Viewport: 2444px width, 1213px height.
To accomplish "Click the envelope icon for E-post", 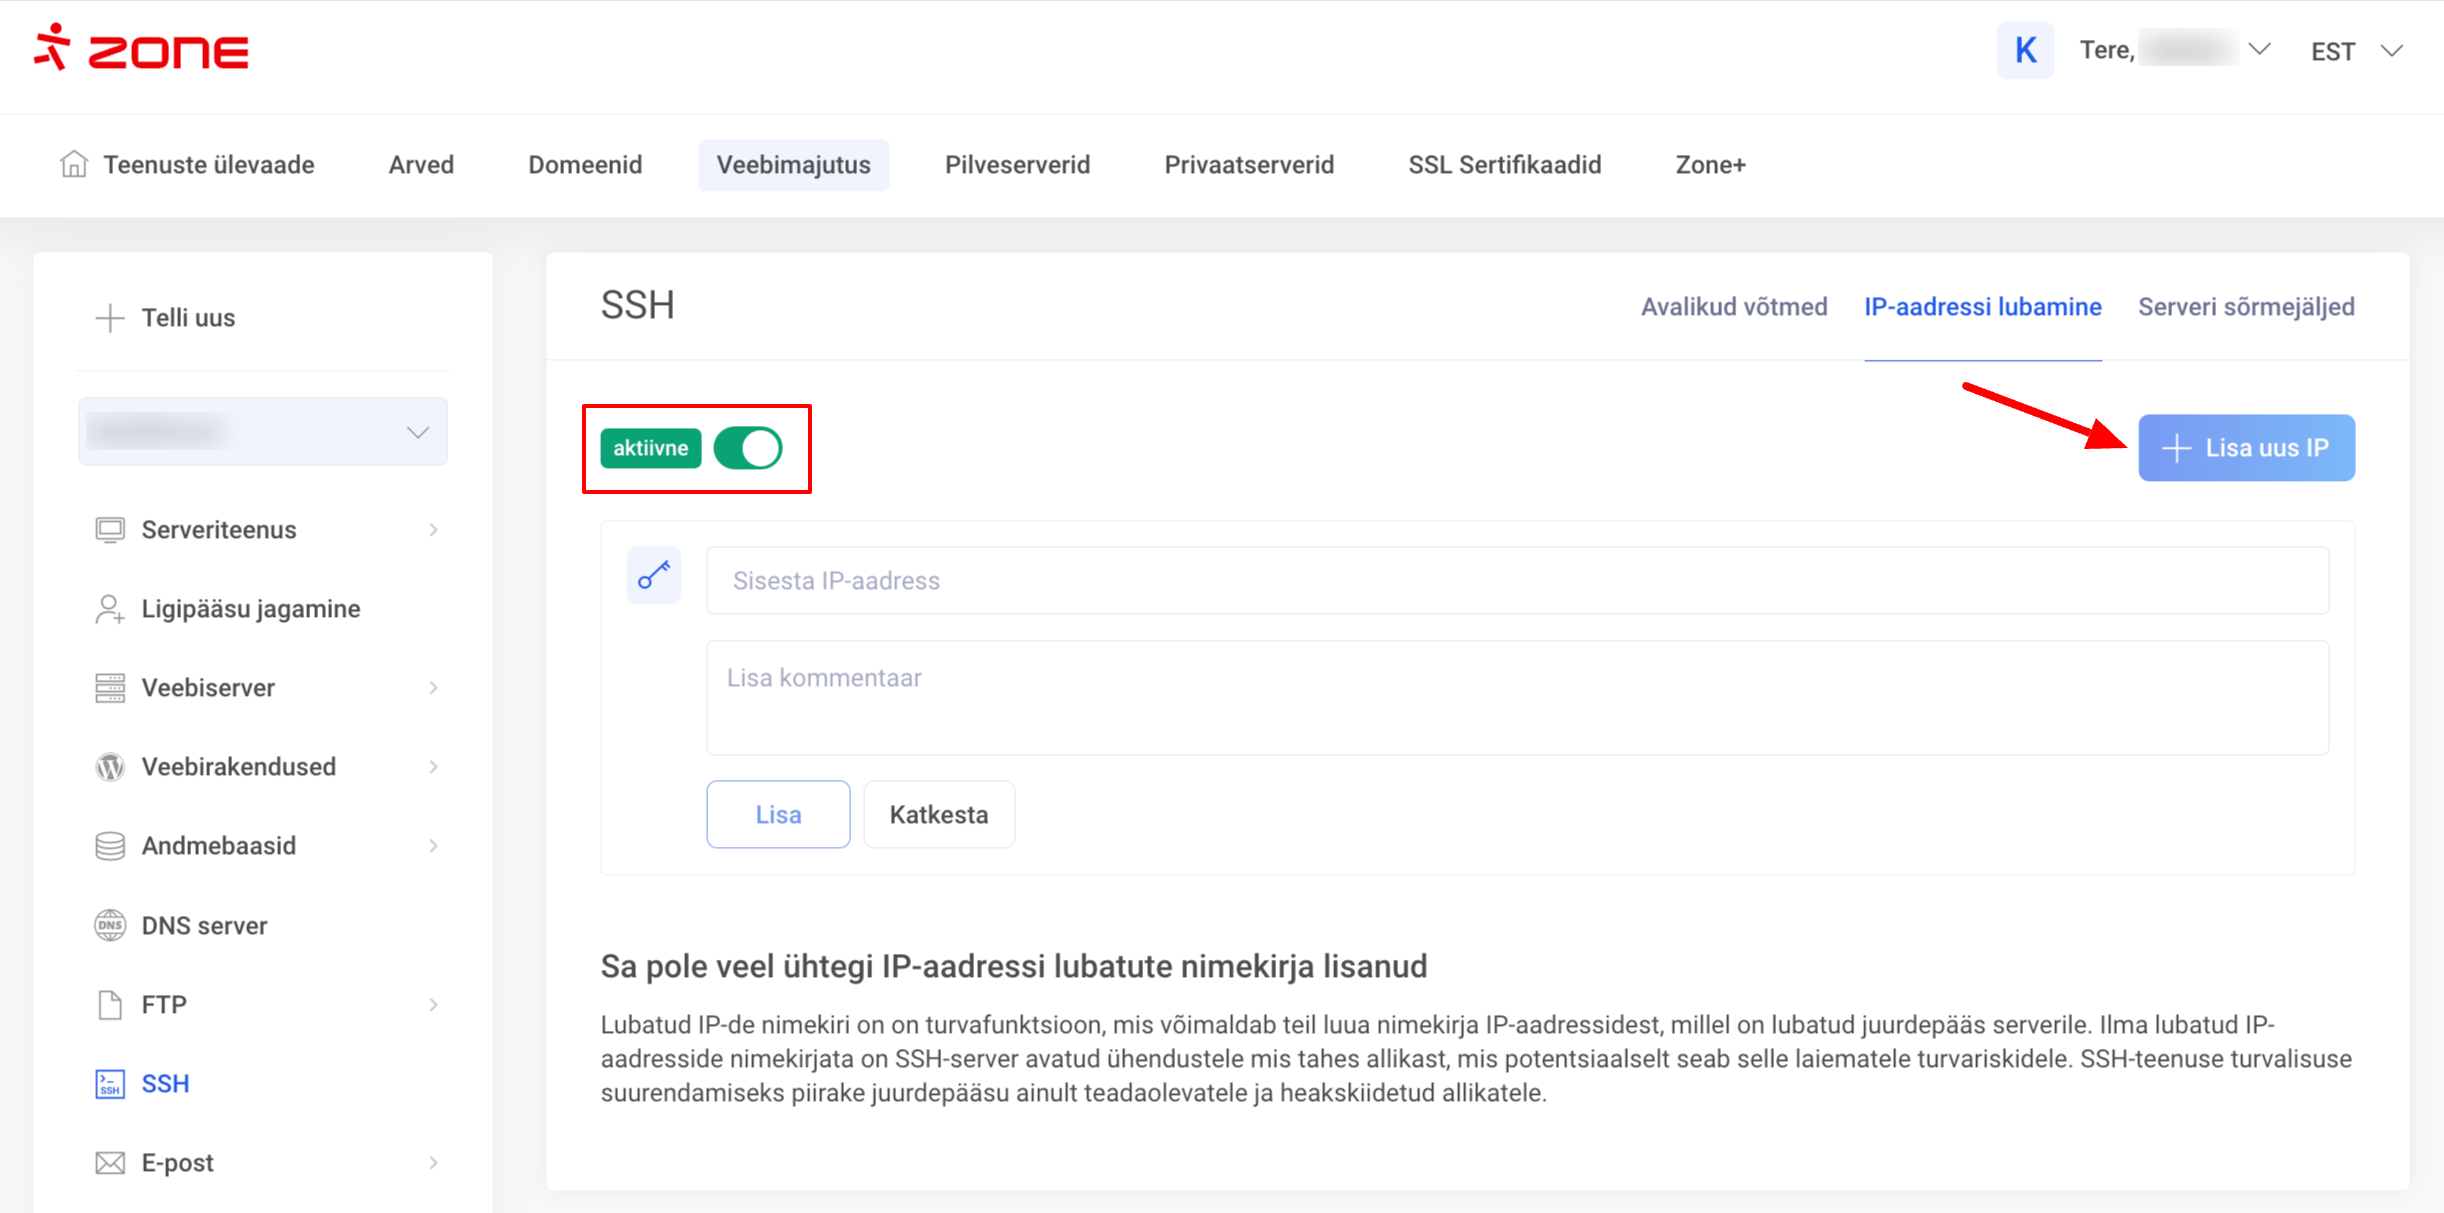I will 110,1162.
